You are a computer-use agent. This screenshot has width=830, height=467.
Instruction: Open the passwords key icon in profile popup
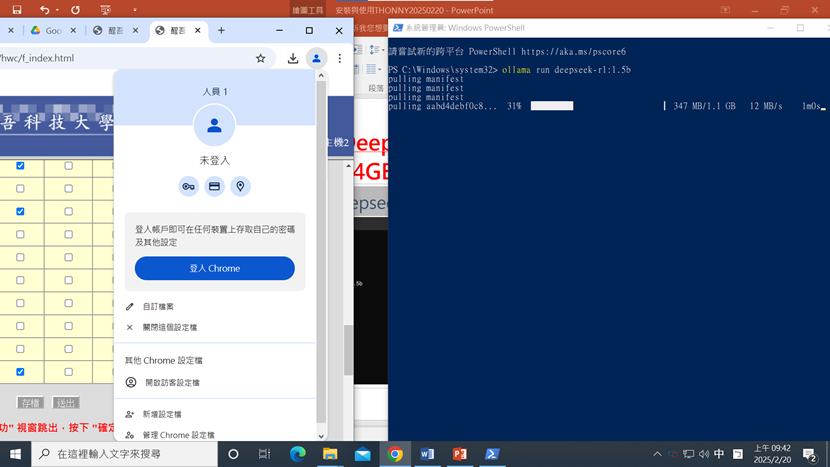[x=188, y=187]
